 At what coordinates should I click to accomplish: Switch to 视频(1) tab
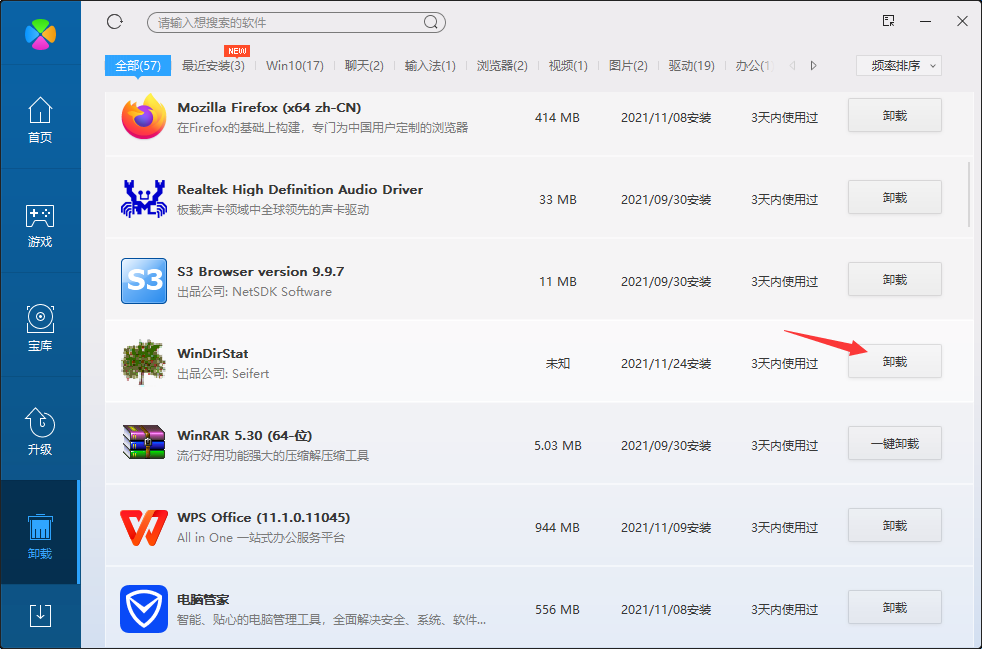click(x=568, y=65)
